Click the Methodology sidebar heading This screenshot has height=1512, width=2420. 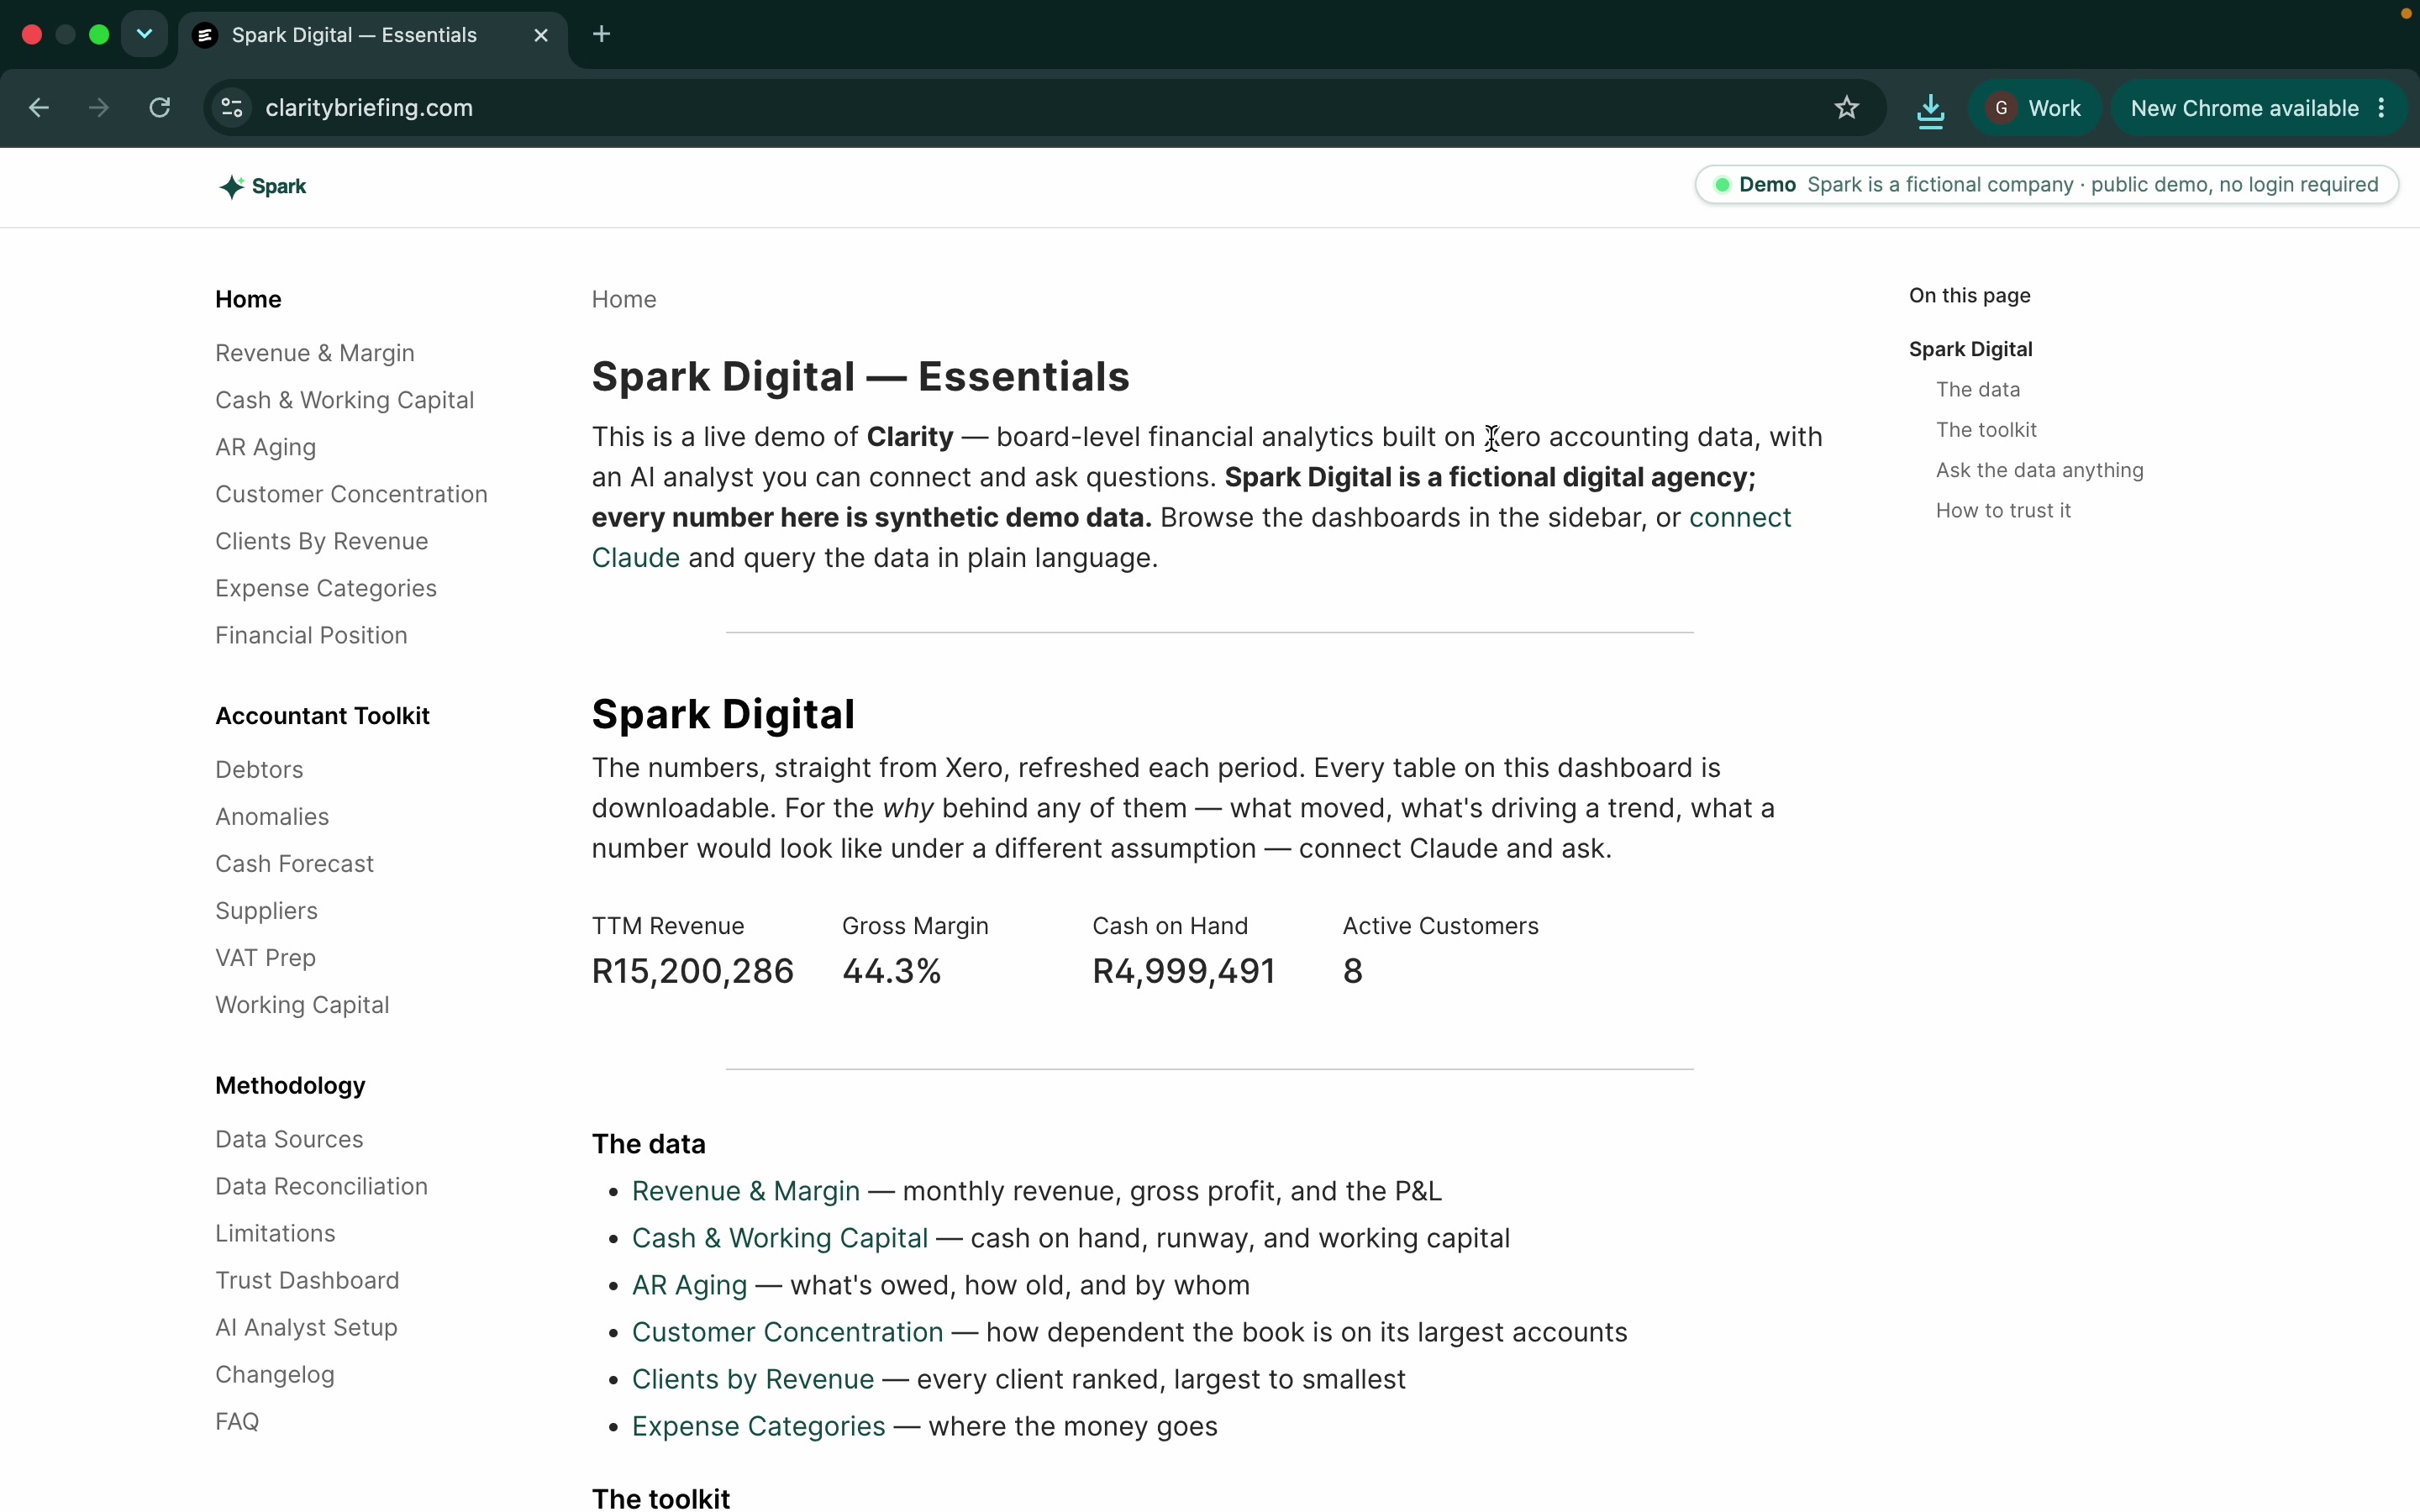(290, 1085)
